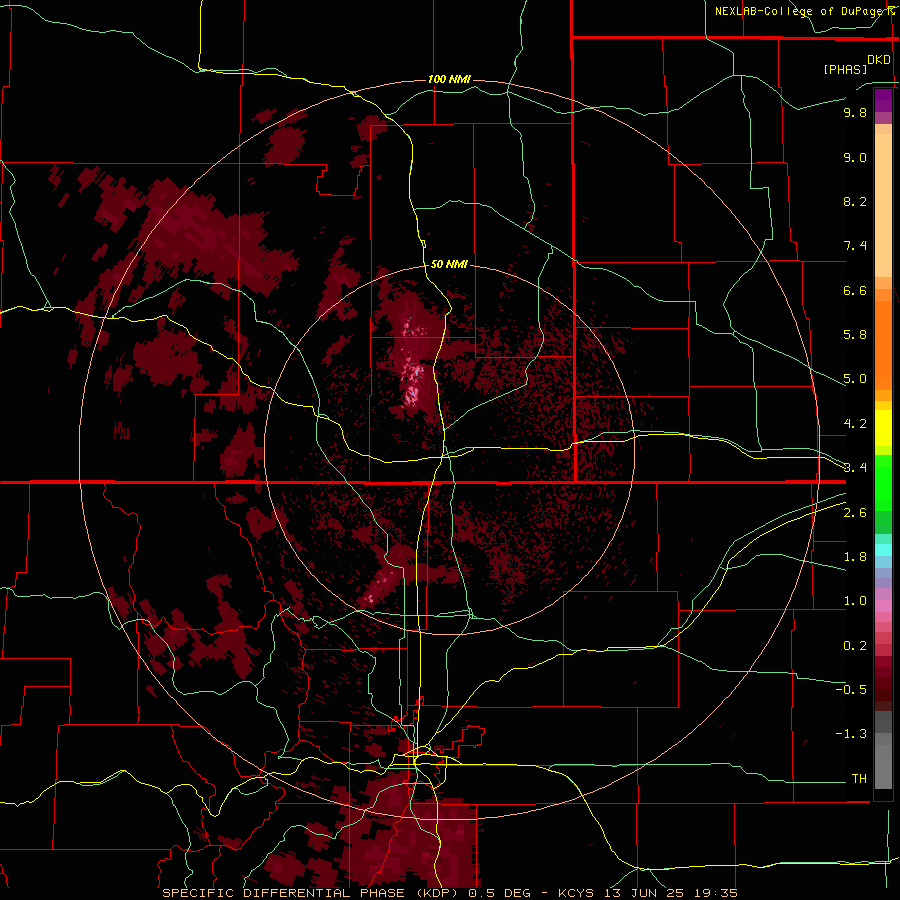Click the bright green color bar segment
This screenshot has width=900, height=900.
[x=883, y=483]
